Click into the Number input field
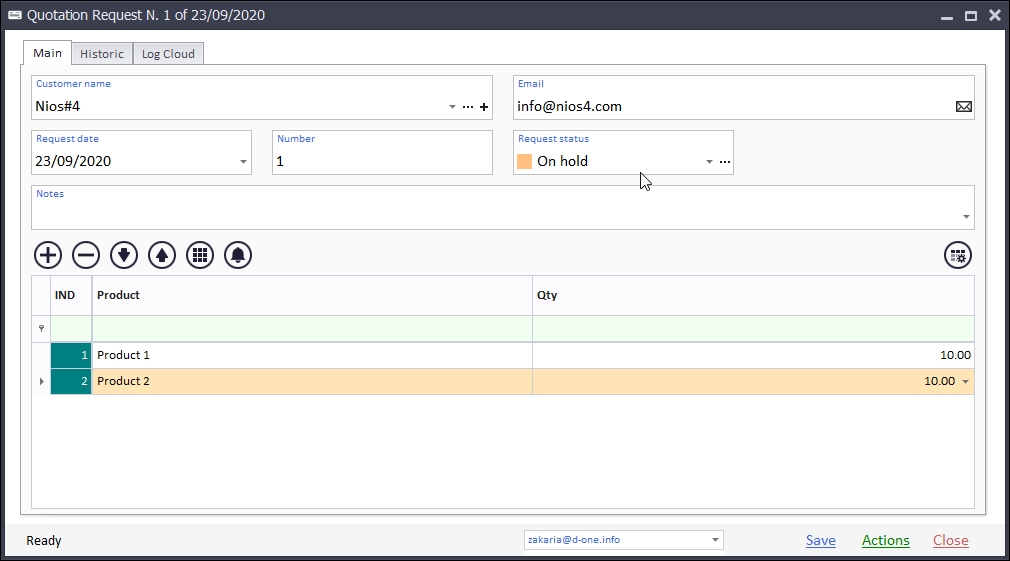 [382, 161]
